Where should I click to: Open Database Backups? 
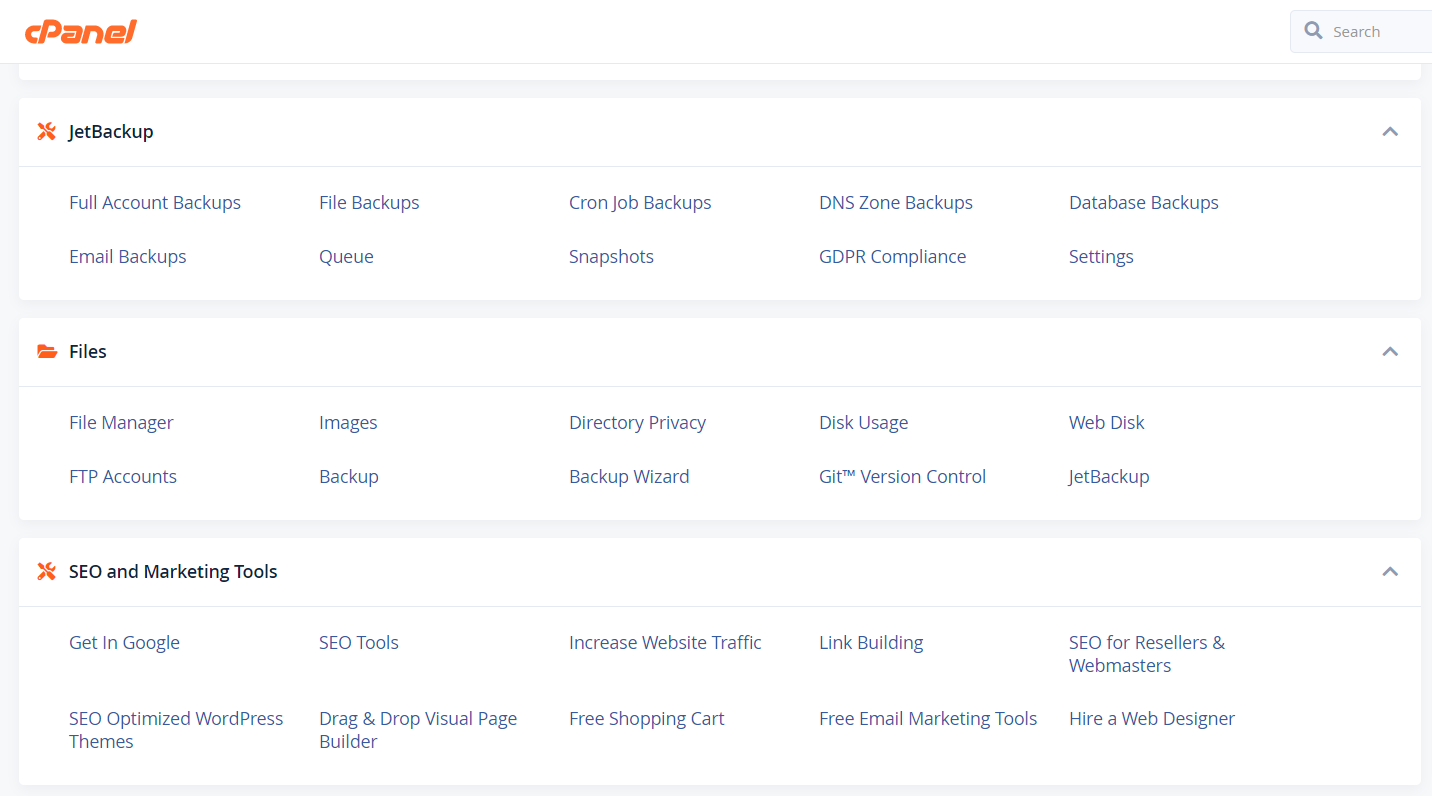click(1144, 202)
